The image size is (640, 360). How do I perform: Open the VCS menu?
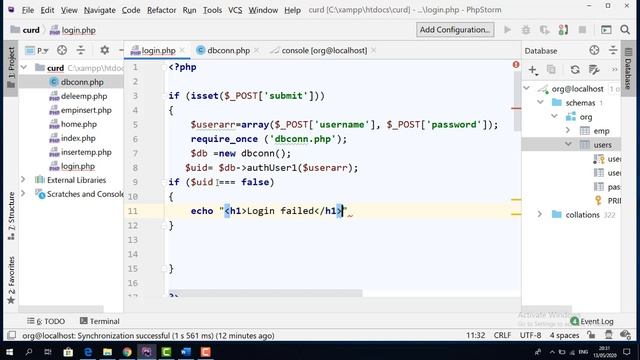click(x=235, y=10)
